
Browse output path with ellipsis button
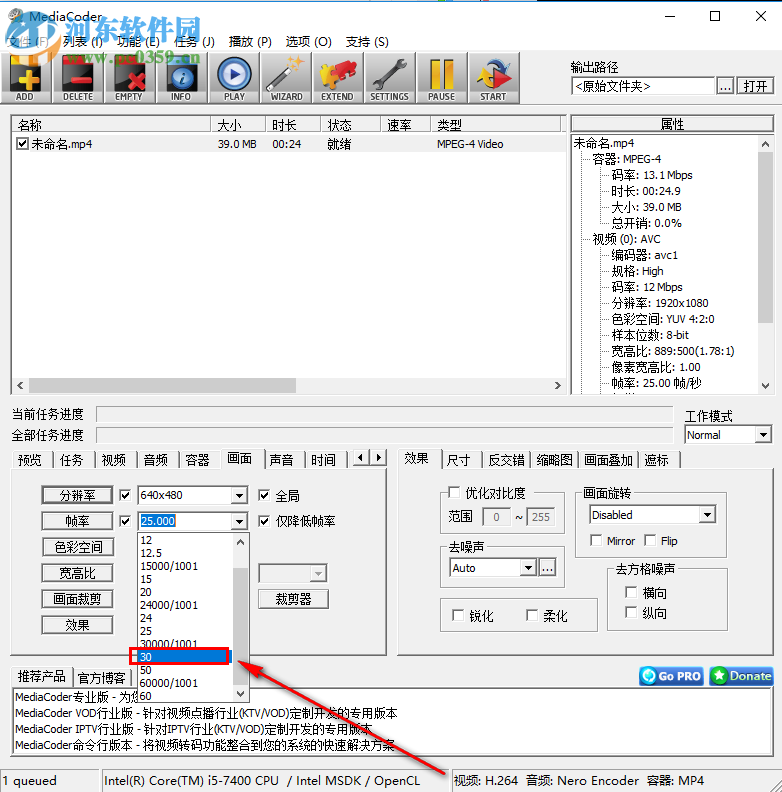pyautogui.click(x=725, y=86)
